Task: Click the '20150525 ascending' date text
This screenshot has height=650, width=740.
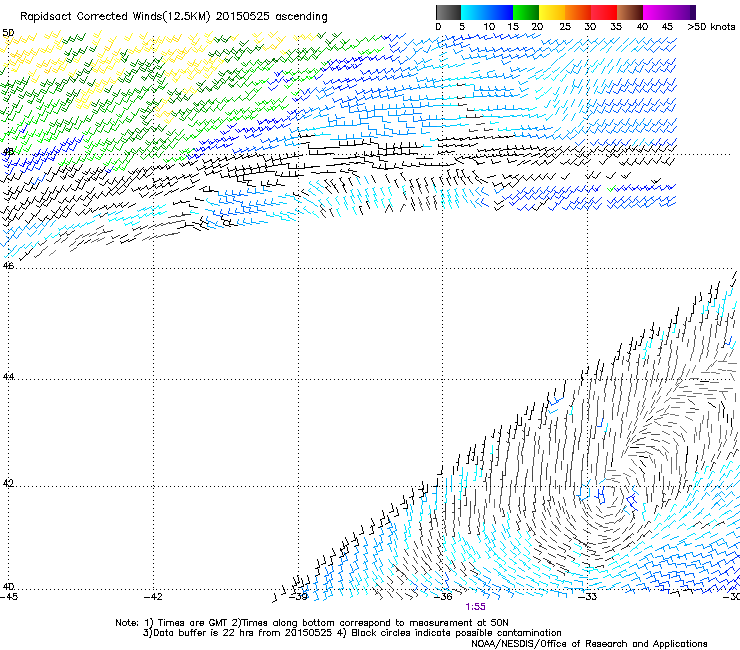Action: tap(271, 17)
